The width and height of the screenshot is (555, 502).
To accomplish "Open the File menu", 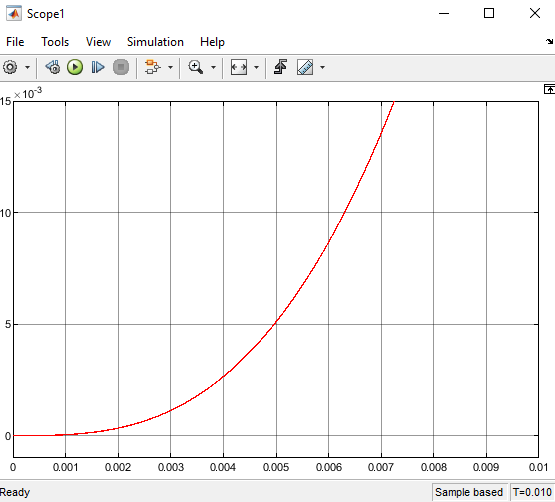I will point(15,42).
